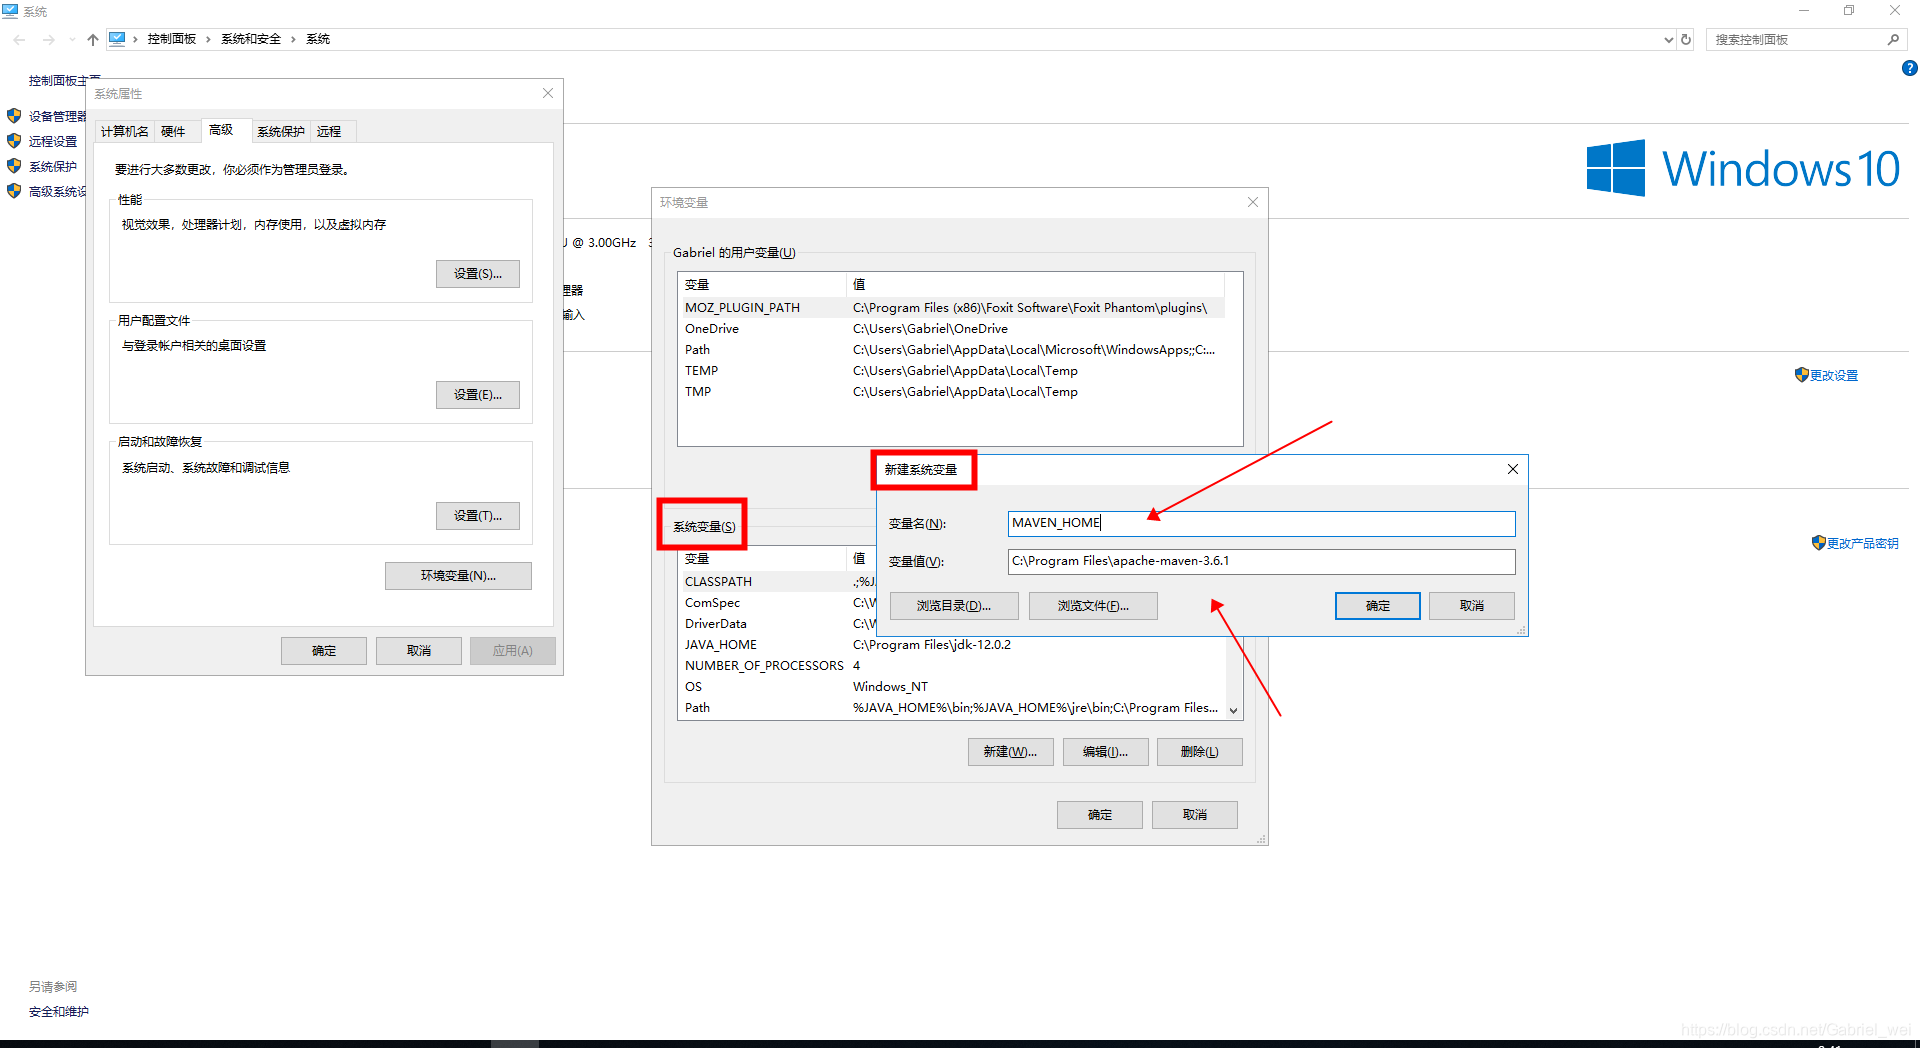Viewport: 1920px width, 1048px height.
Task: Click 编辑(I)... system variable button
Action: [1105, 752]
